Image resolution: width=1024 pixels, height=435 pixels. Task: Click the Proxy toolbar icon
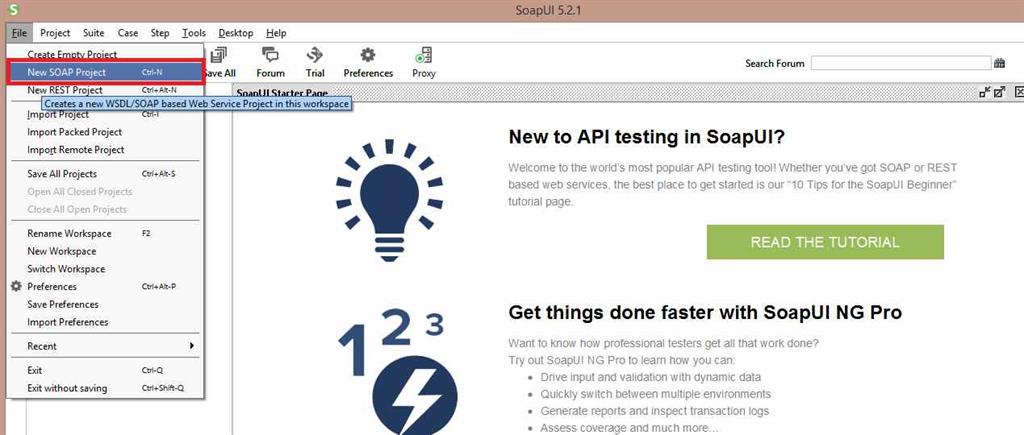[424, 60]
